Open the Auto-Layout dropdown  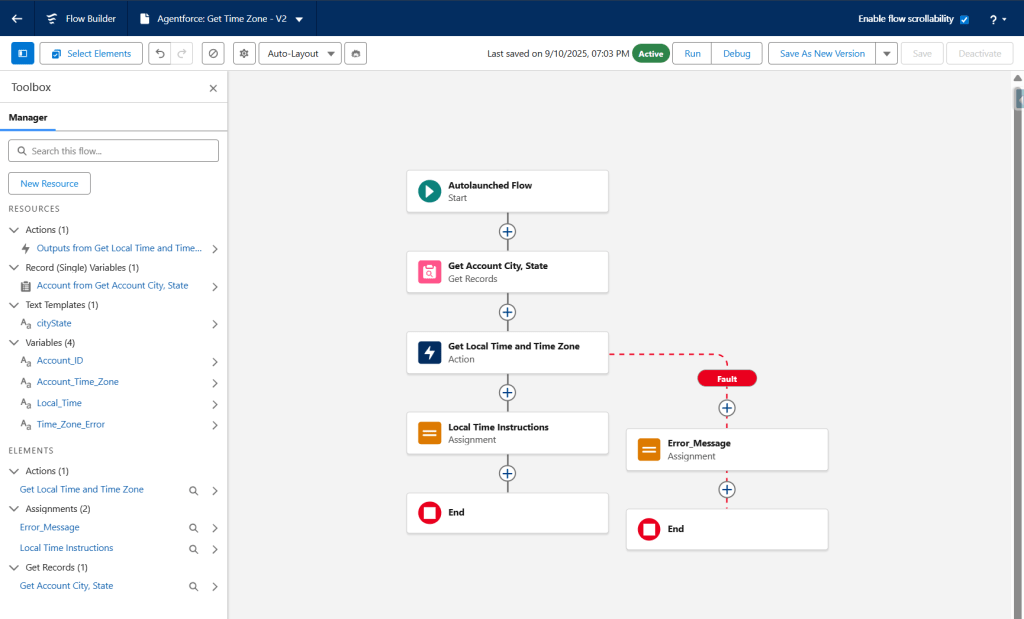[x=300, y=53]
